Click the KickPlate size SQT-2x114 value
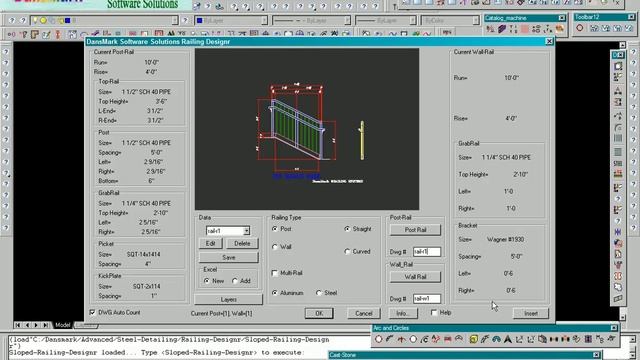Viewport: 640px width, 360px height. pyautogui.click(x=146, y=287)
